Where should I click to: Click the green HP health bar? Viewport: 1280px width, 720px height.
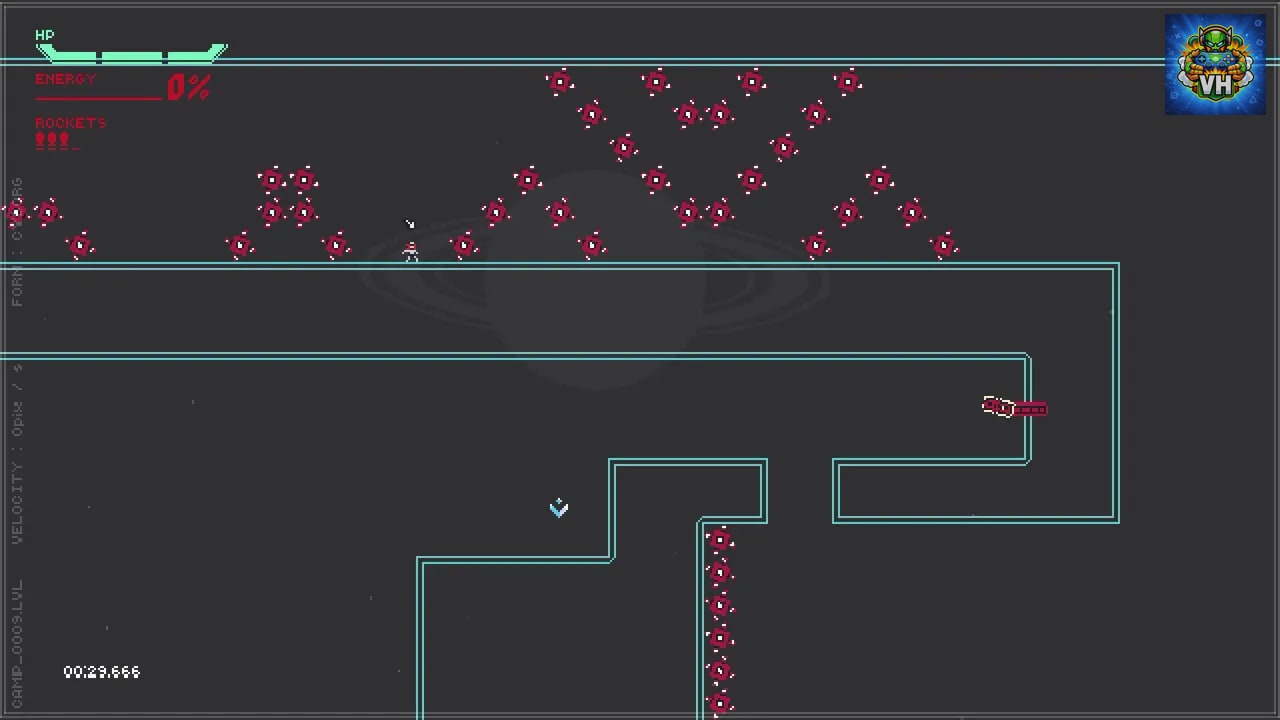132,54
